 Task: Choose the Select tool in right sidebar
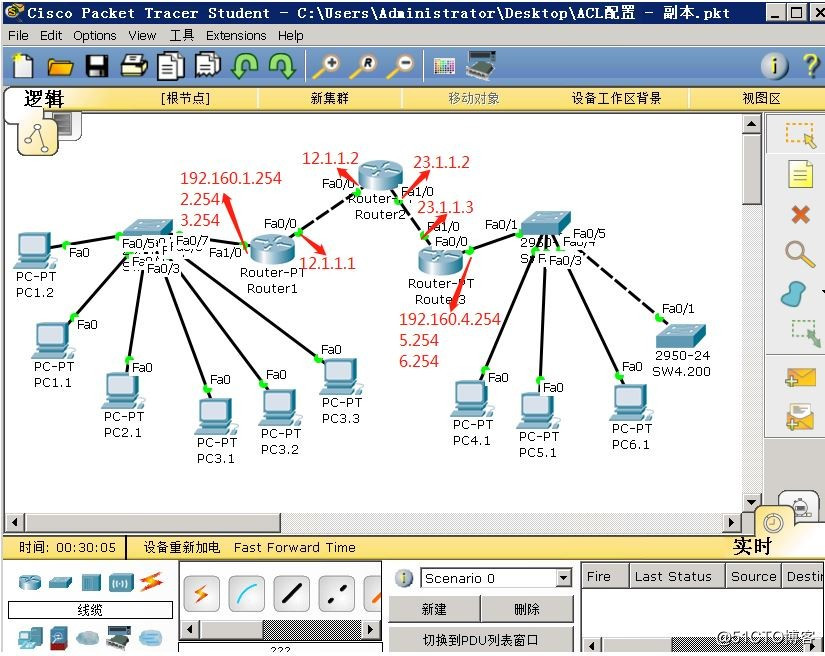(x=800, y=135)
